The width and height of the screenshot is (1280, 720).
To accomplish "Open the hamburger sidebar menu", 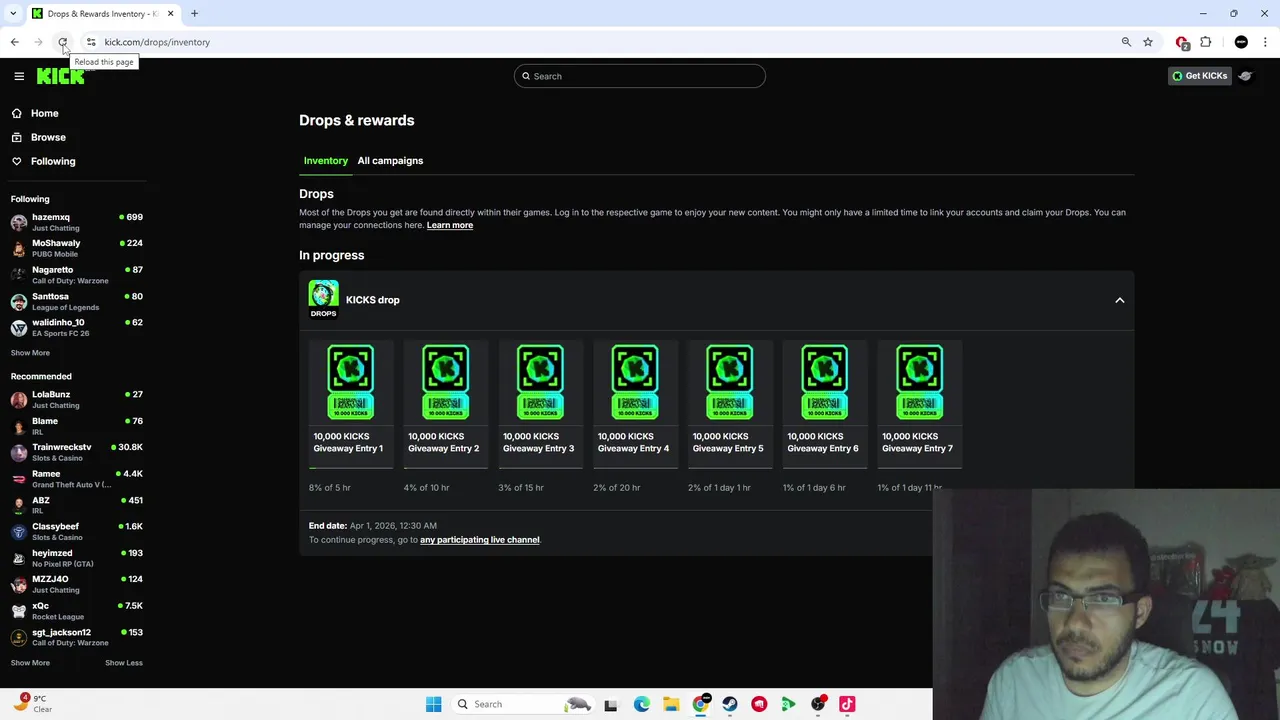I will click(x=19, y=76).
